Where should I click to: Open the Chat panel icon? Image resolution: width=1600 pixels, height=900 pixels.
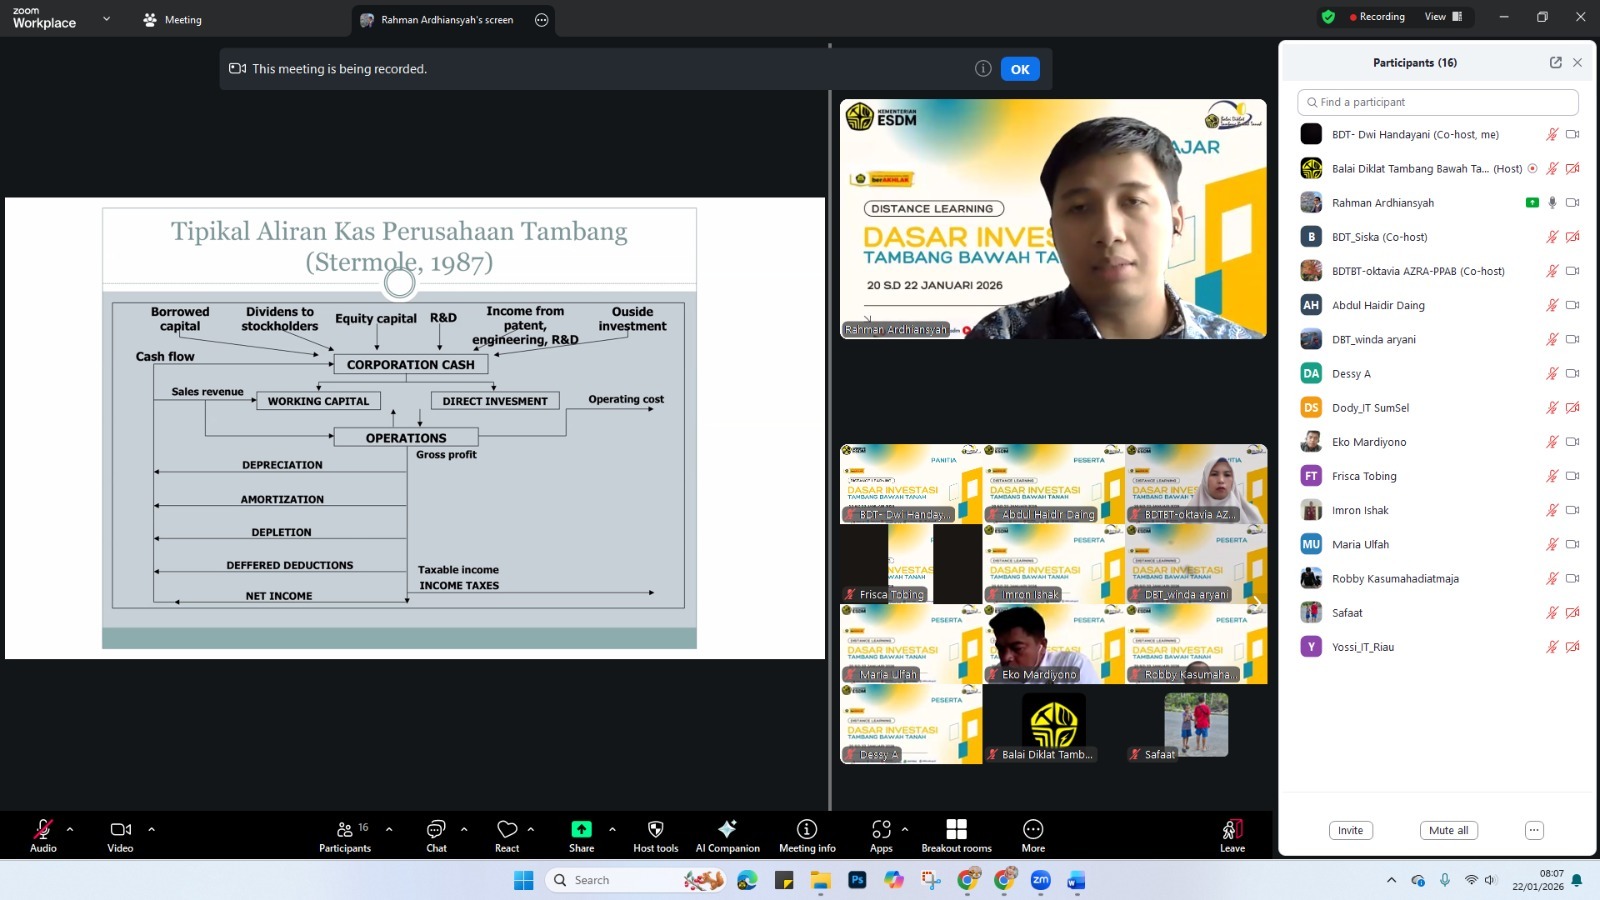point(436,830)
